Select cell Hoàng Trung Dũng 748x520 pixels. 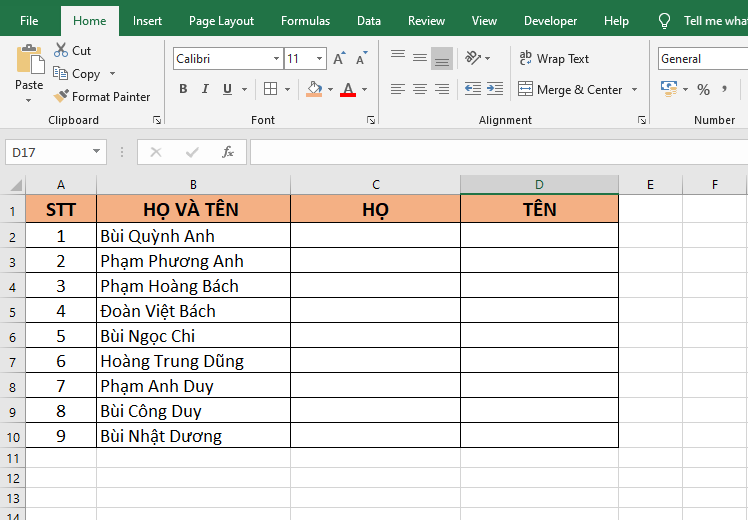pos(193,361)
